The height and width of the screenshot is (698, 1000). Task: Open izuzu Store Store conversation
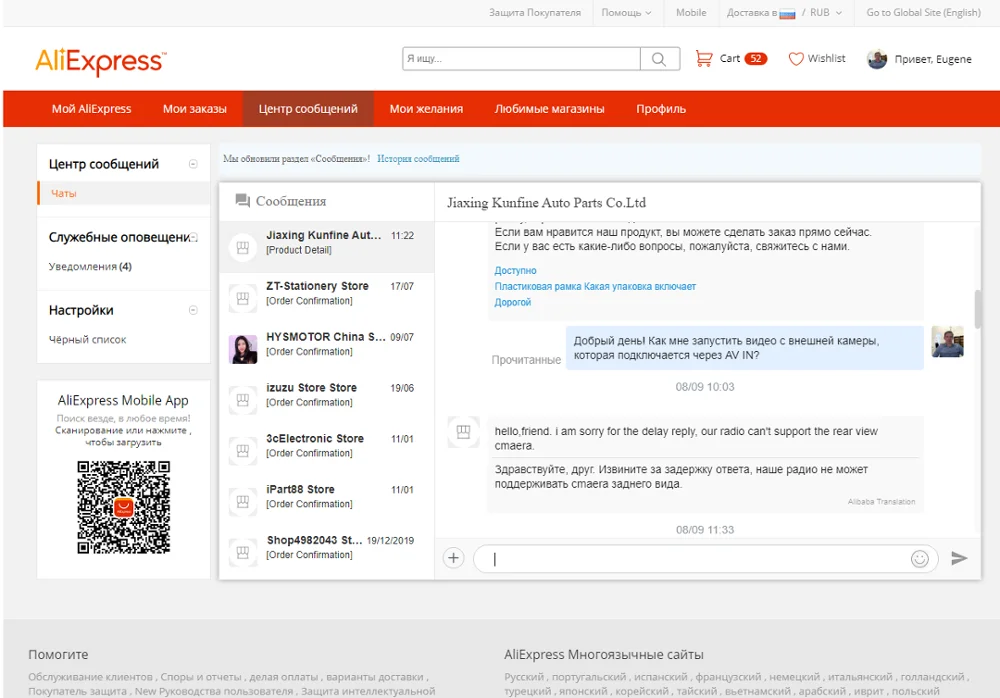point(327,400)
